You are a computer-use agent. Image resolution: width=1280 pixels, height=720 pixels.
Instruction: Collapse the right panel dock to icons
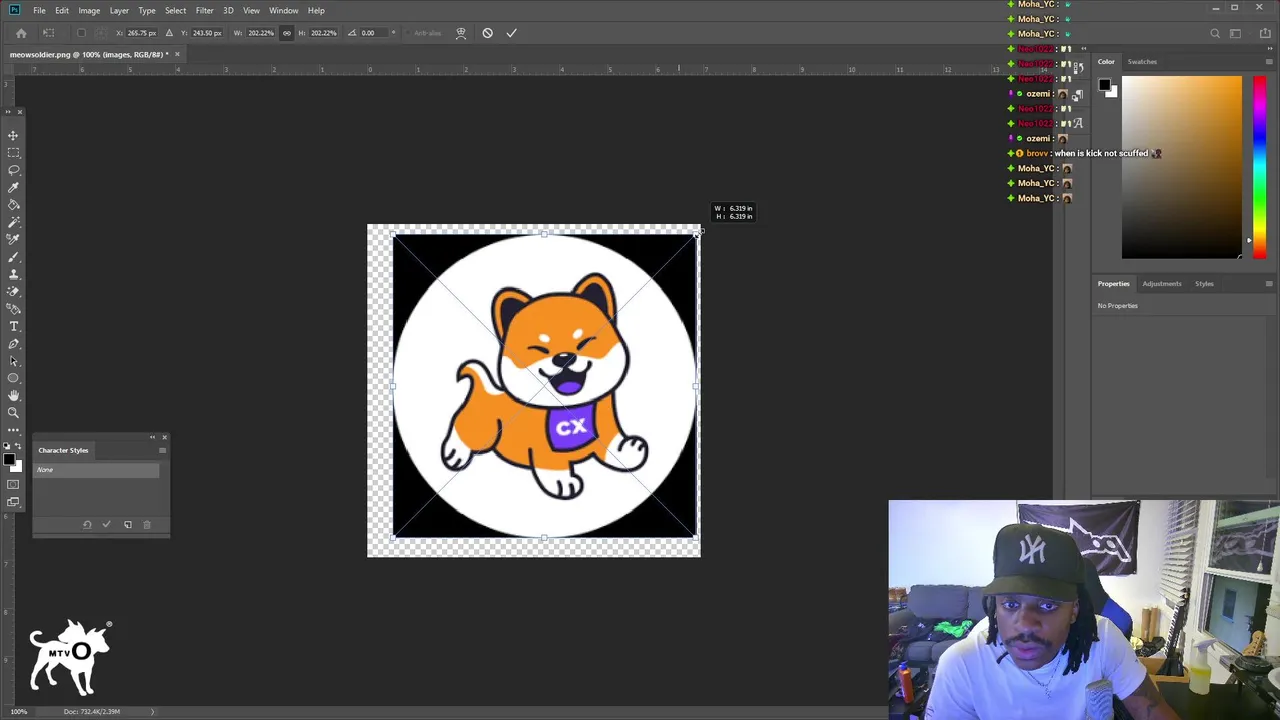click(1272, 48)
